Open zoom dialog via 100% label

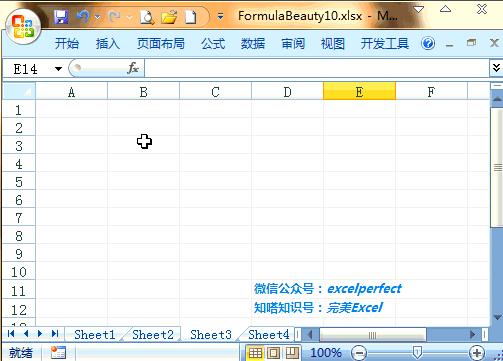[x=326, y=353]
